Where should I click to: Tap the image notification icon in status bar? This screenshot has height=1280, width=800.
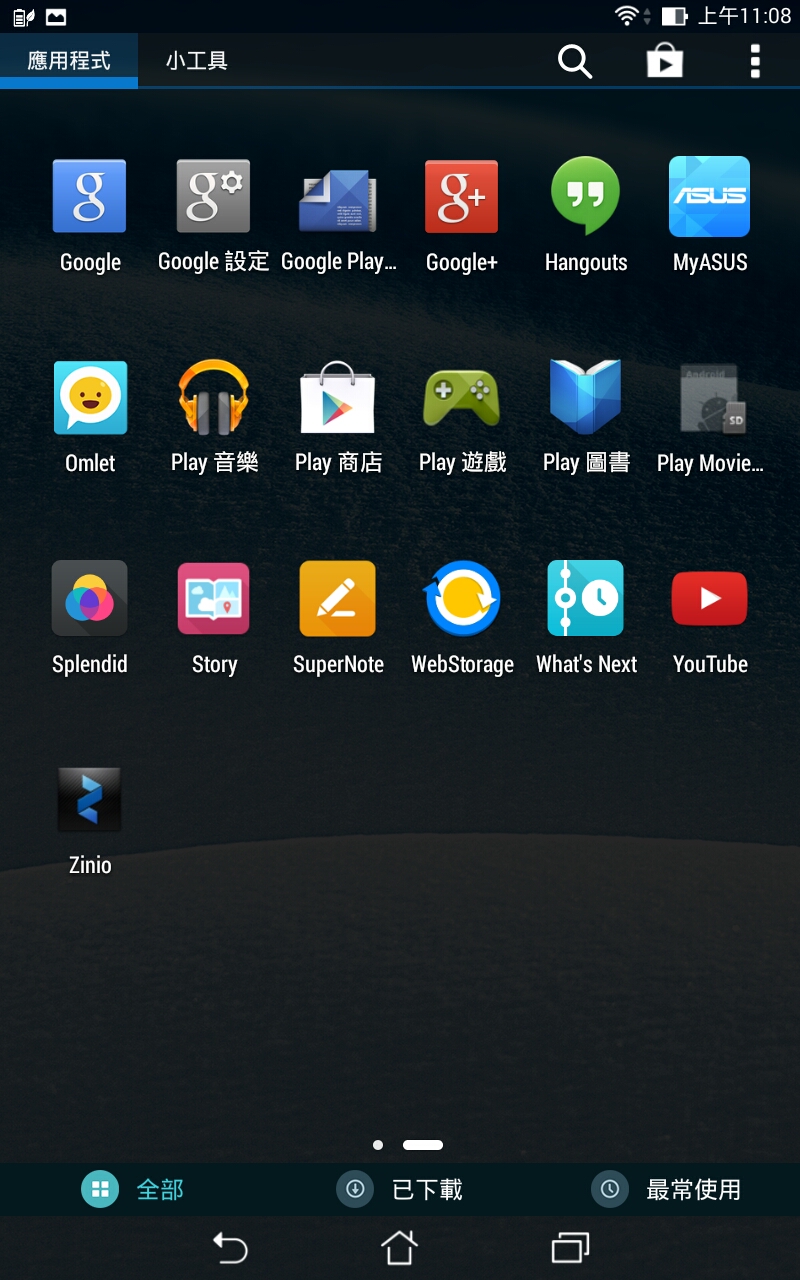point(57,16)
